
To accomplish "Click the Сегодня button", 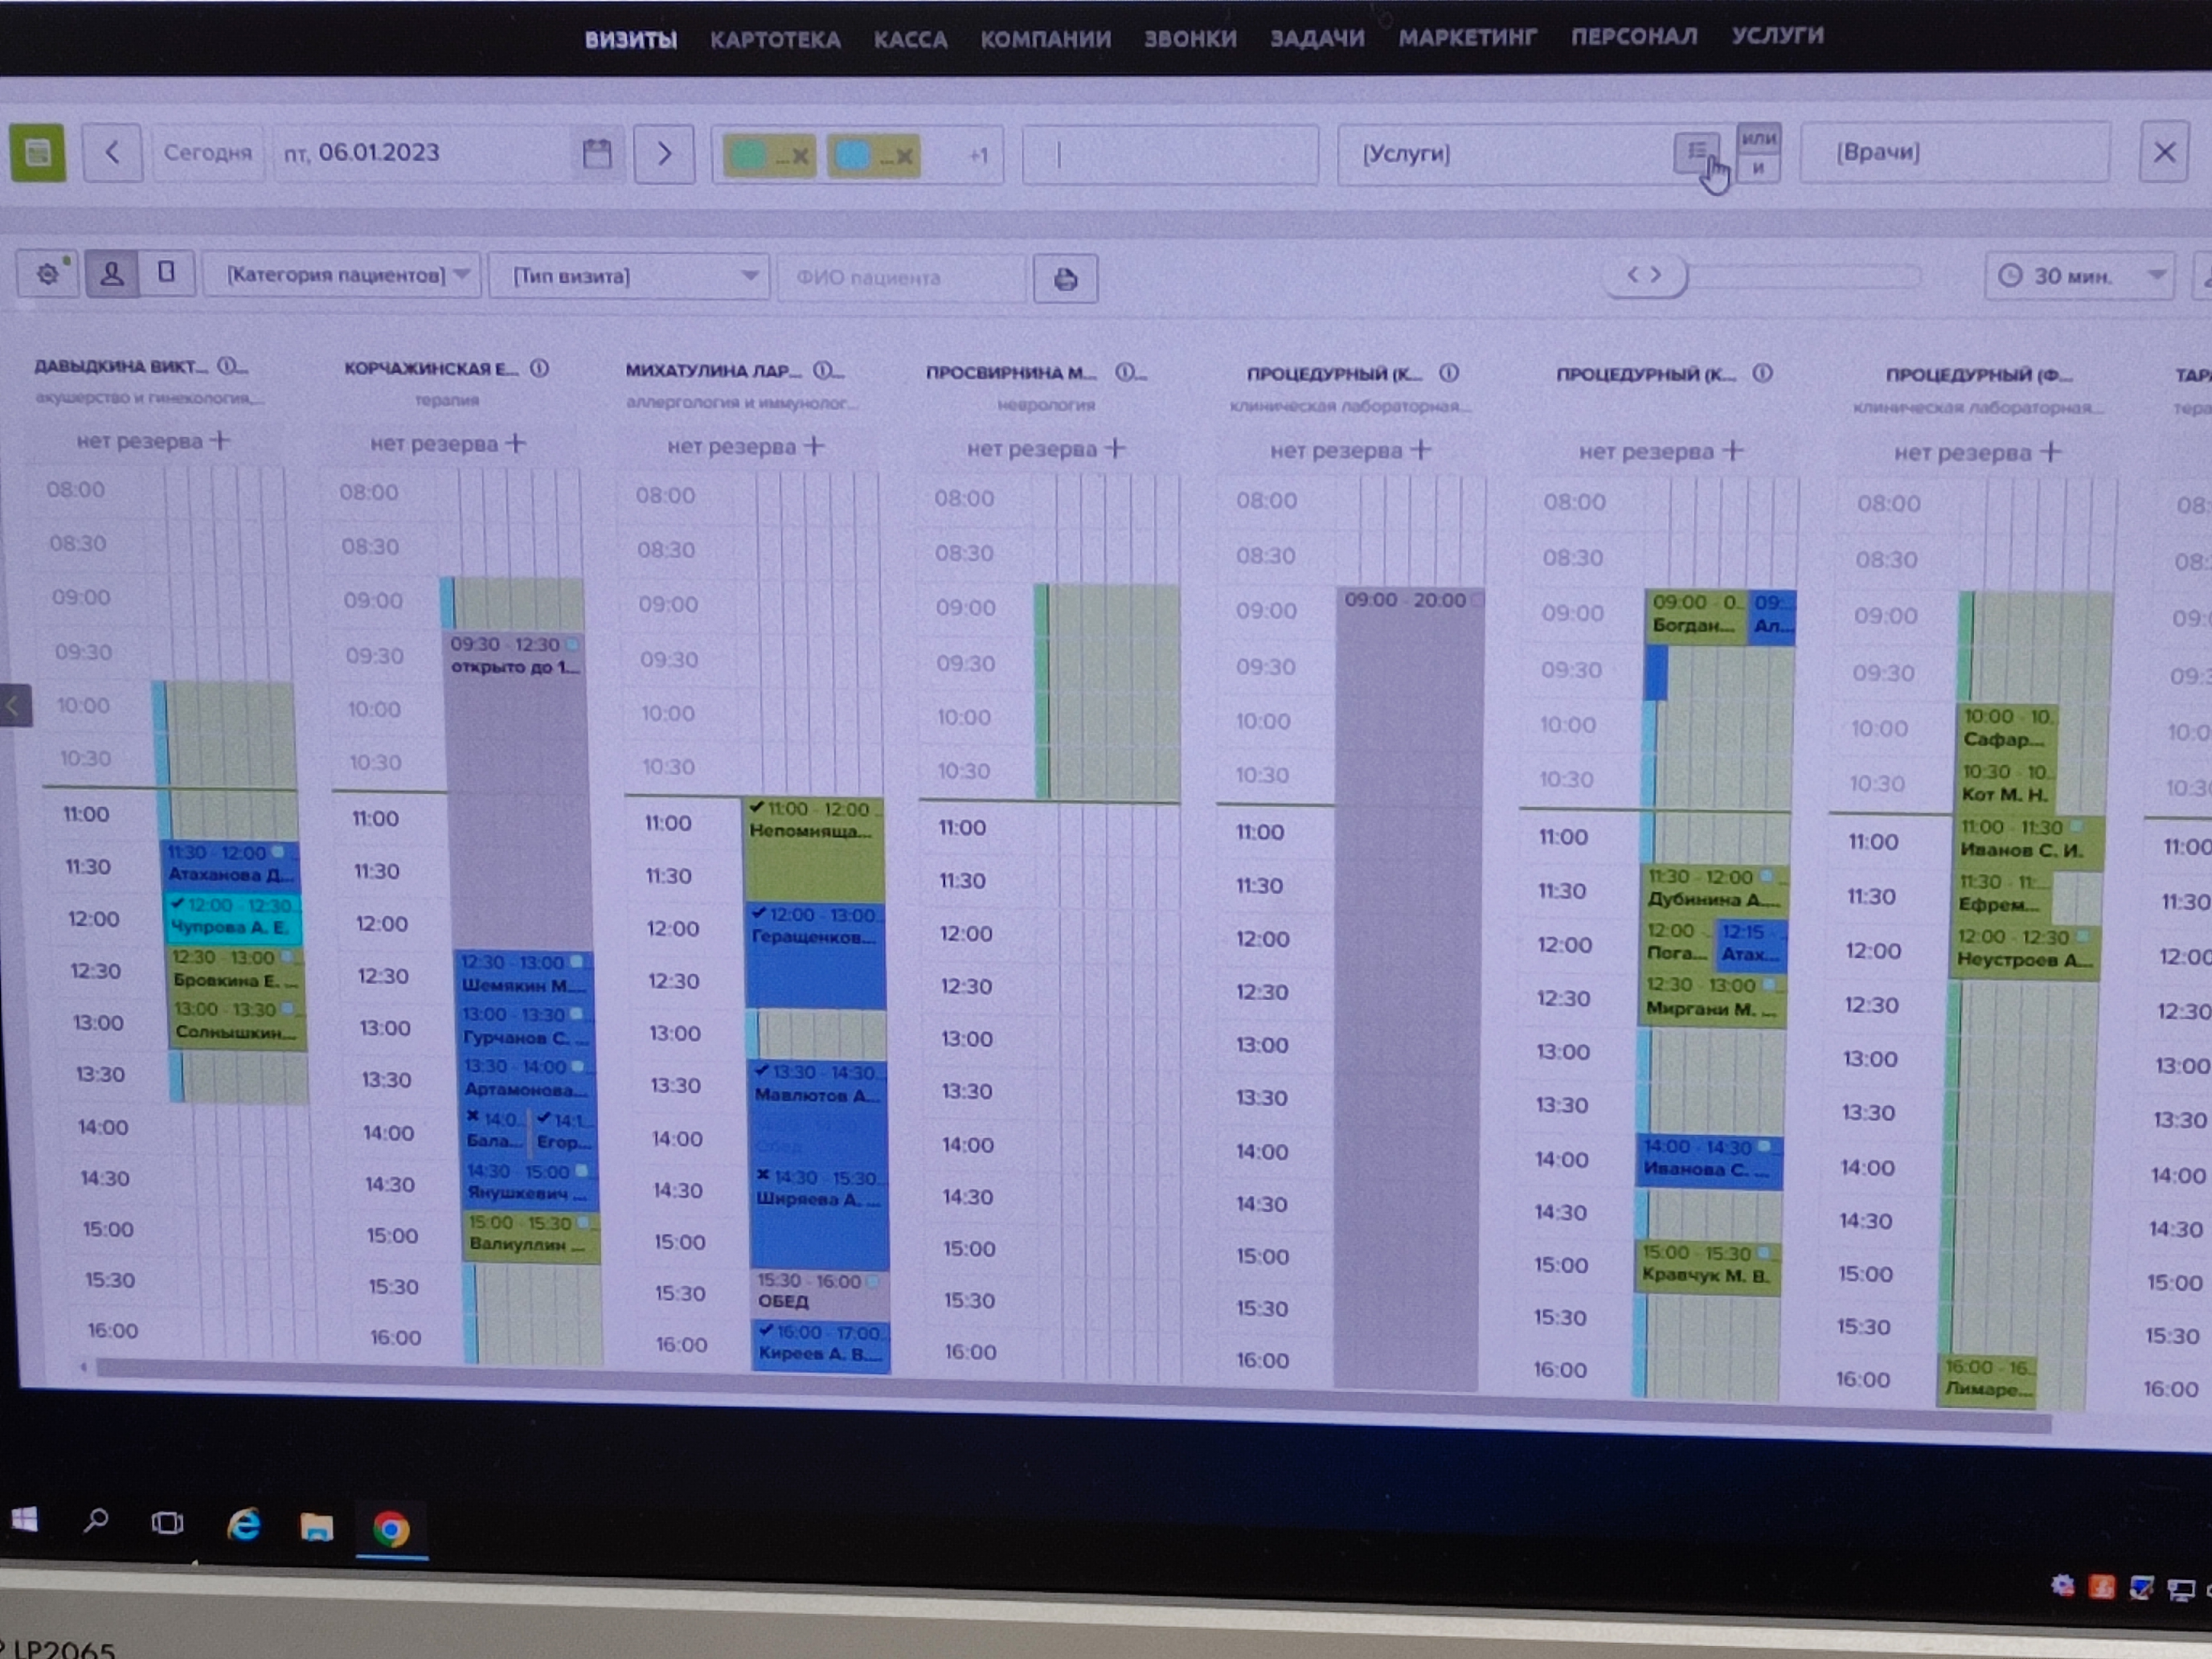I will coord(208,153).
